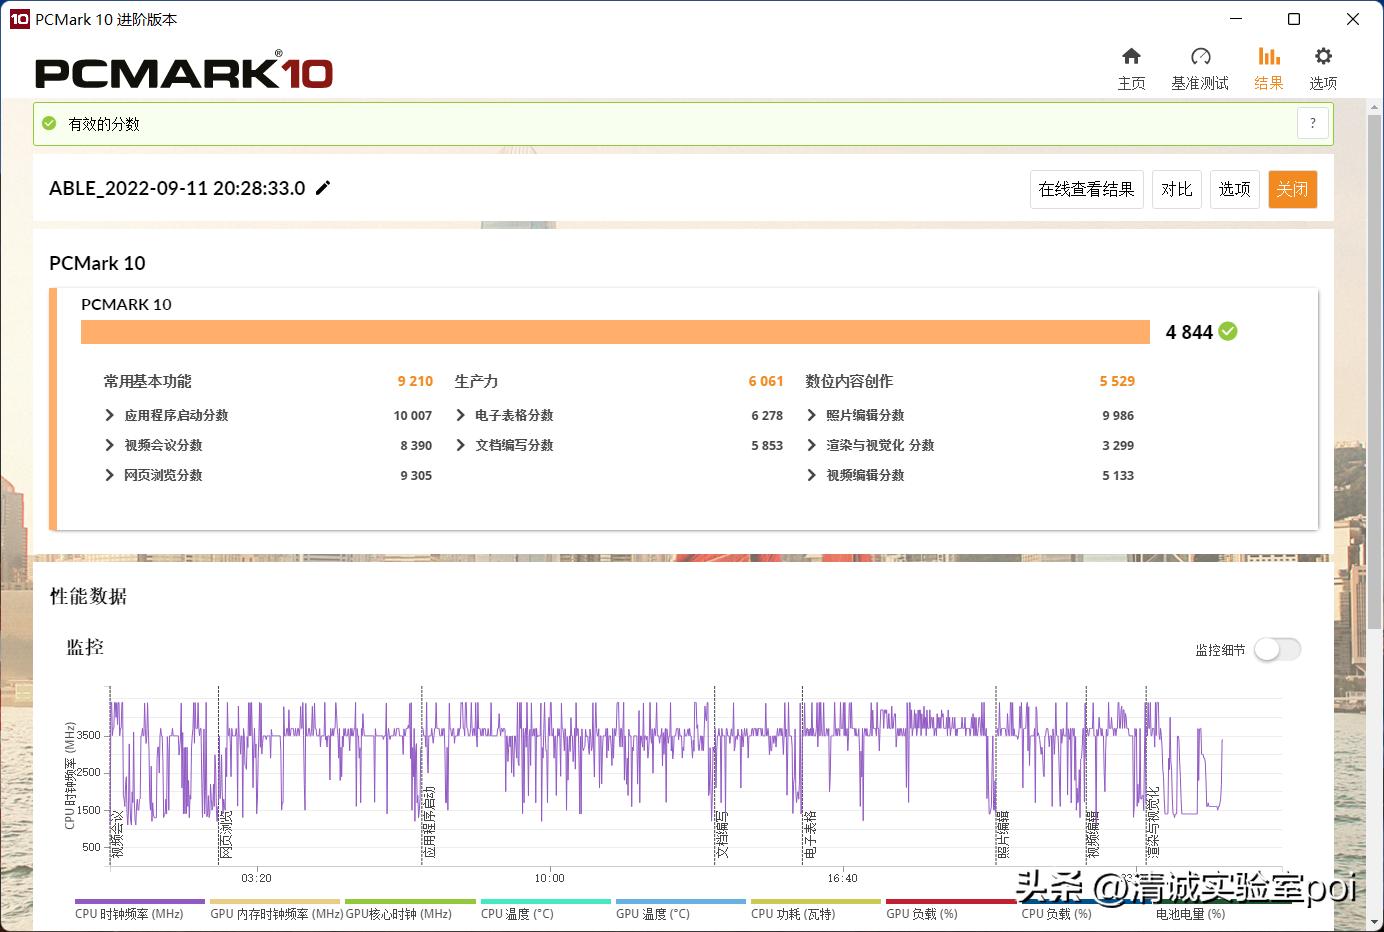Click the 电子表格 marker in the chart
The image size is (1384, 932).
[x=810, y=834]
